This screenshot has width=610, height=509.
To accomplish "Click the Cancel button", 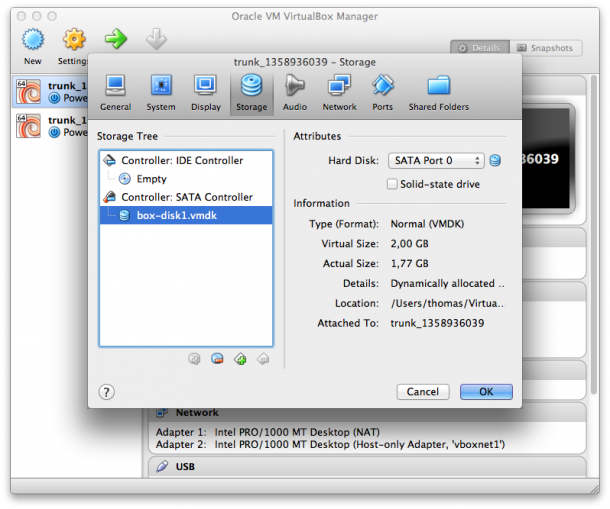I will [423, 391].
